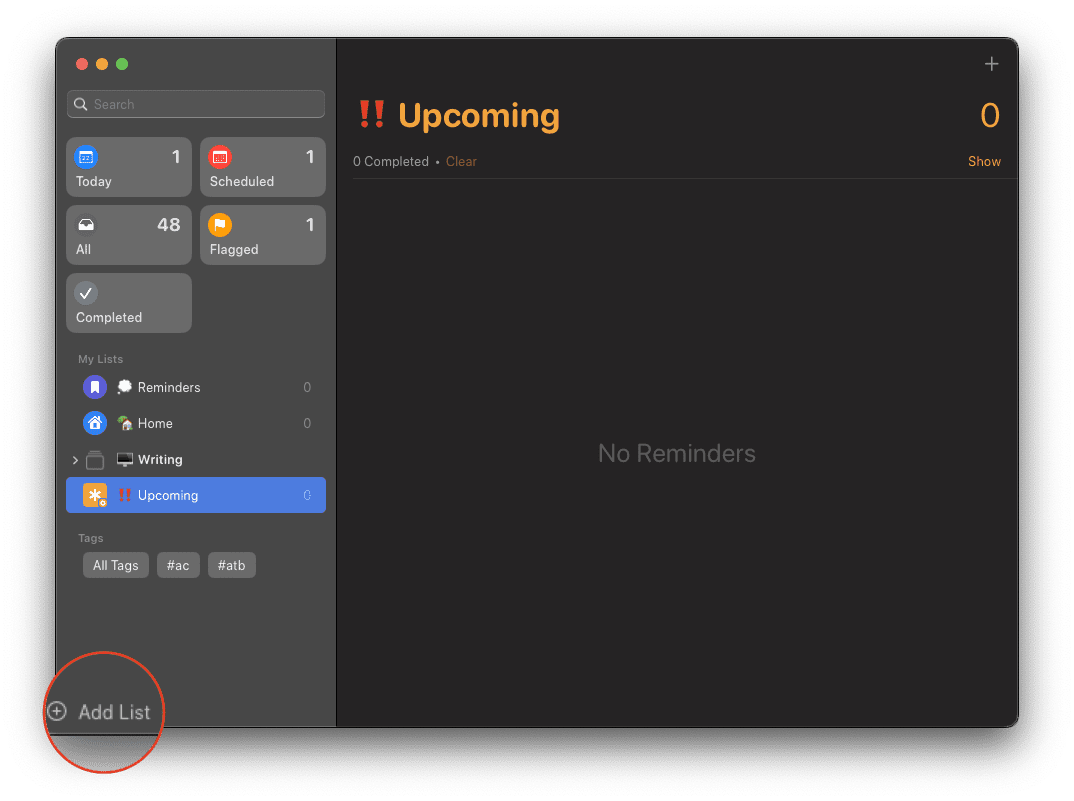Image resolution: width=1074 pixels, height=801 pixels.
Task: Clear completed reminders link
Action: click(x=461, y=162)
